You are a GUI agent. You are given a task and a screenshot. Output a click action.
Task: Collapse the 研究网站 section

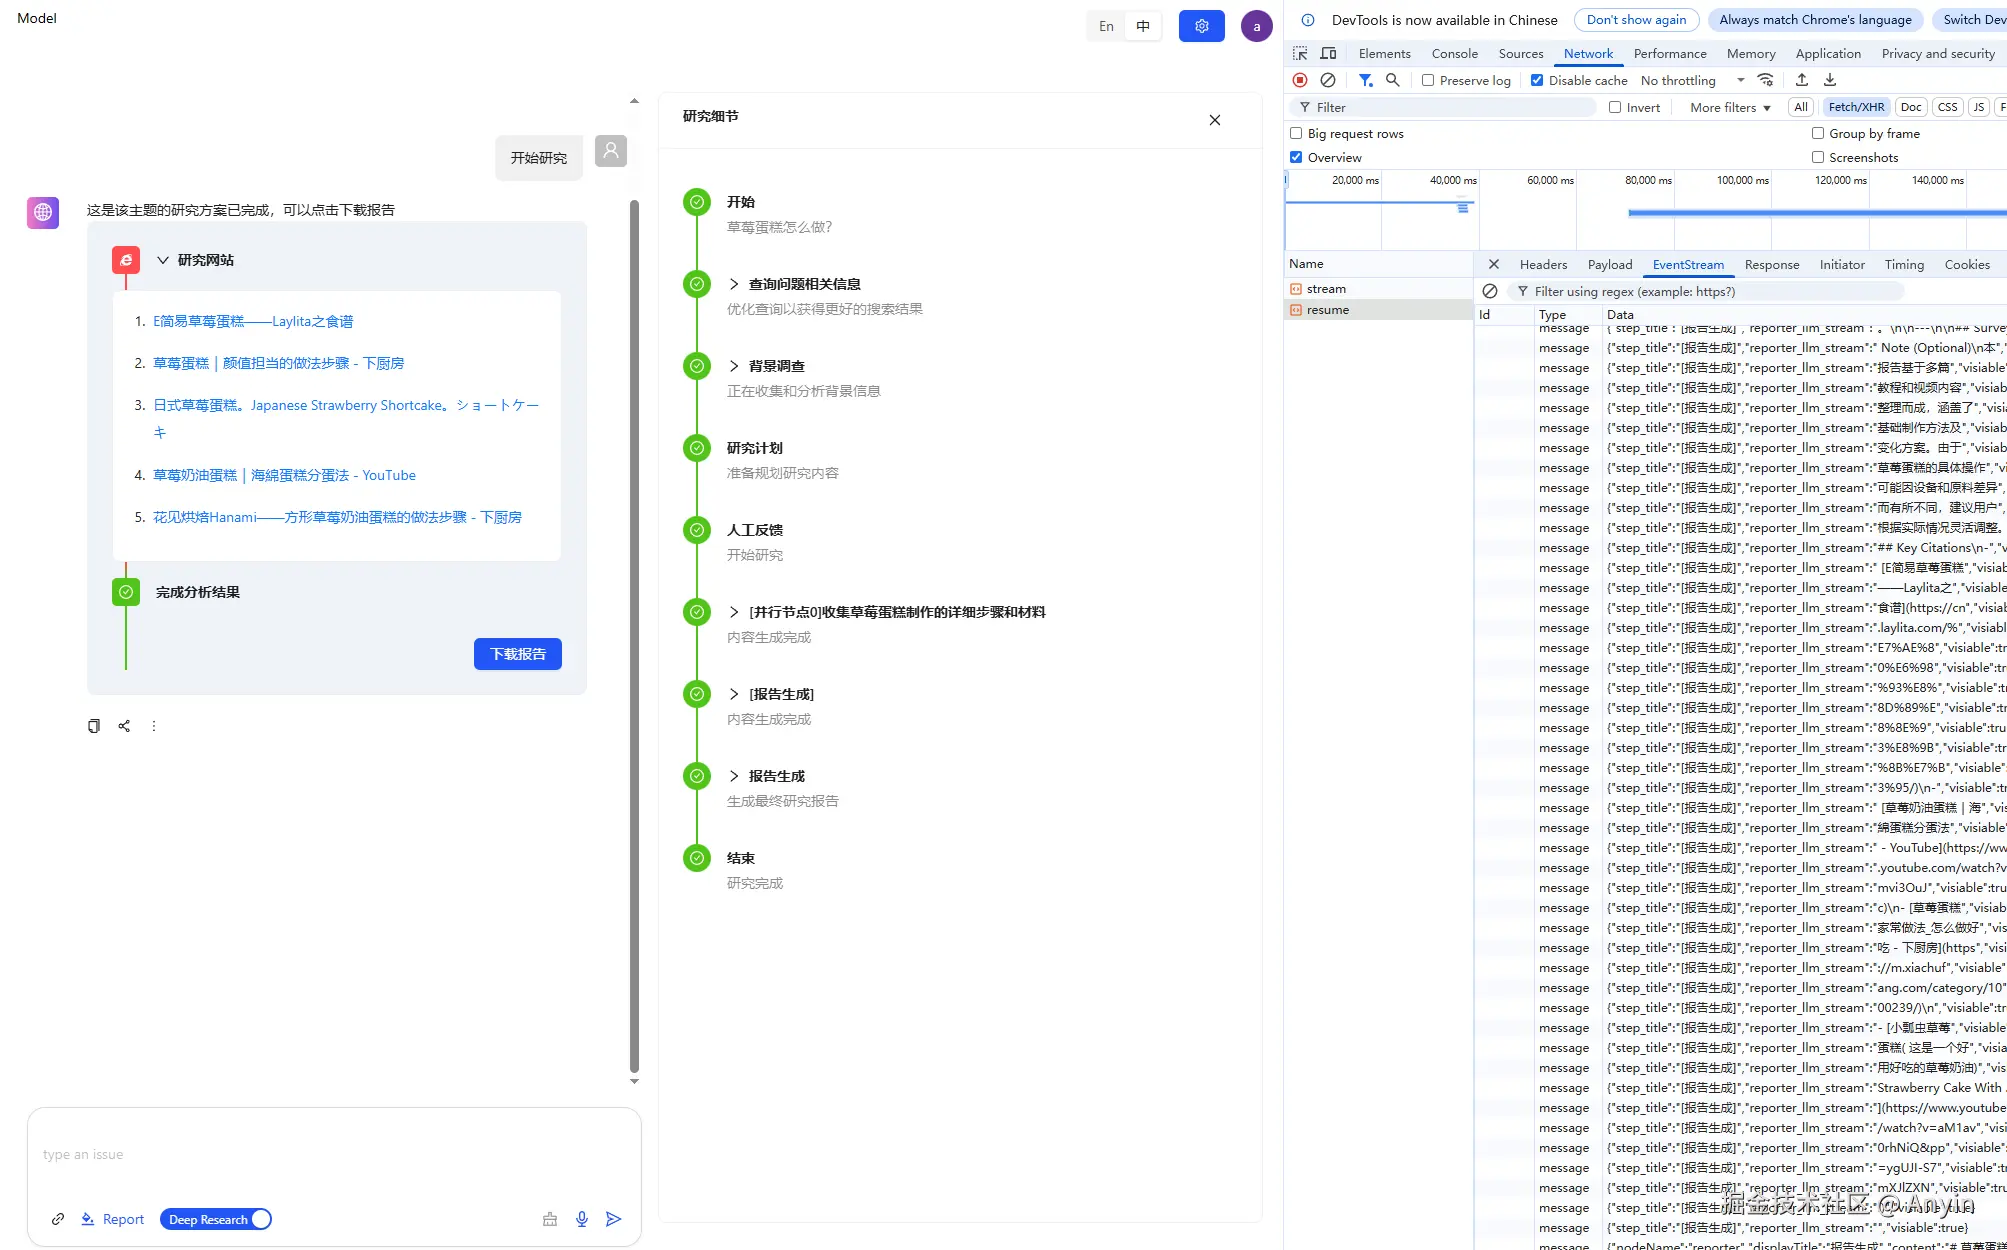click(163, 260)
